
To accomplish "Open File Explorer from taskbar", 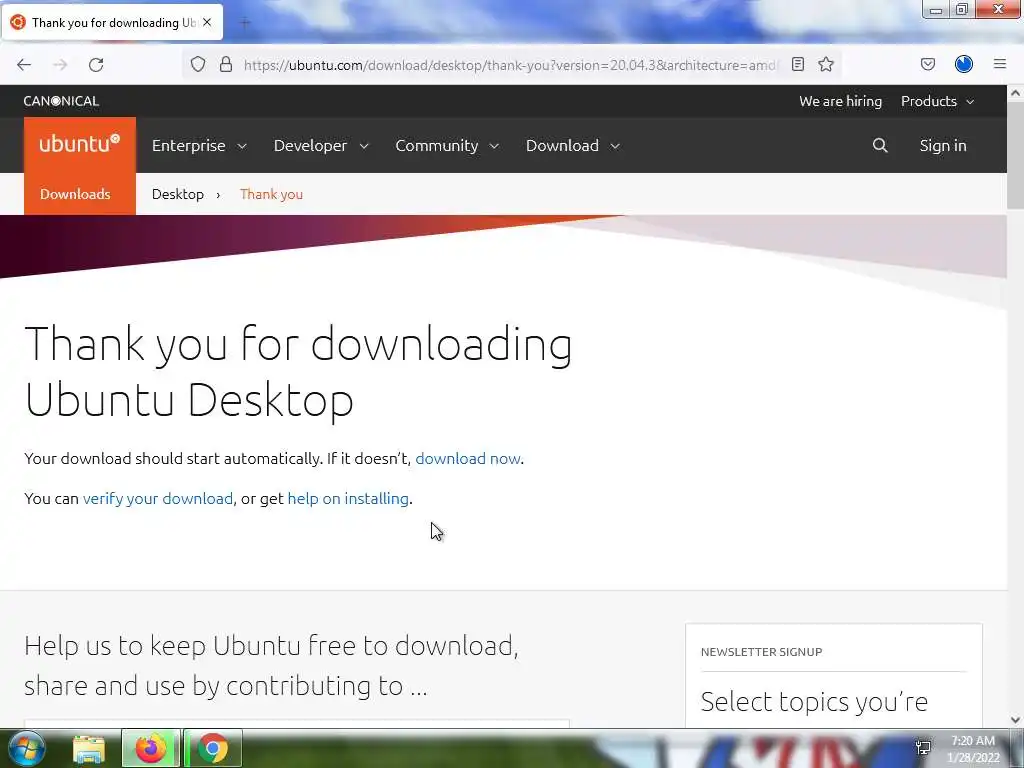I will pos(89,749).
